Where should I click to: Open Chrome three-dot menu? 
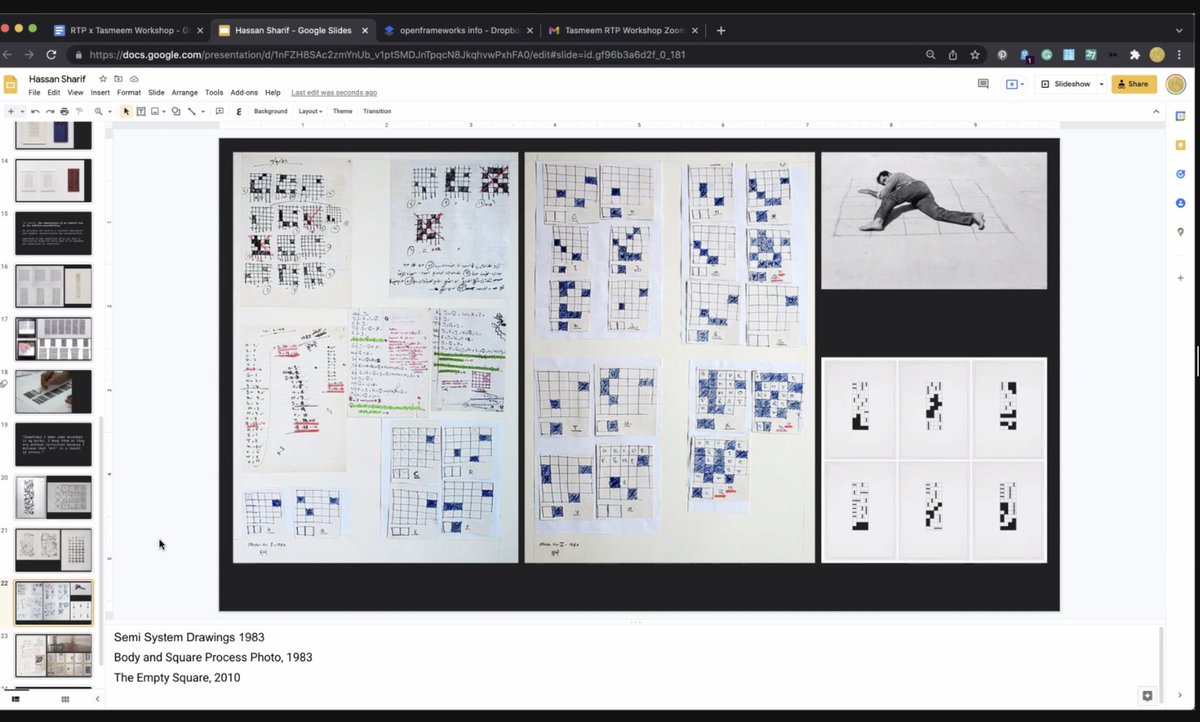coord(1179,55)
